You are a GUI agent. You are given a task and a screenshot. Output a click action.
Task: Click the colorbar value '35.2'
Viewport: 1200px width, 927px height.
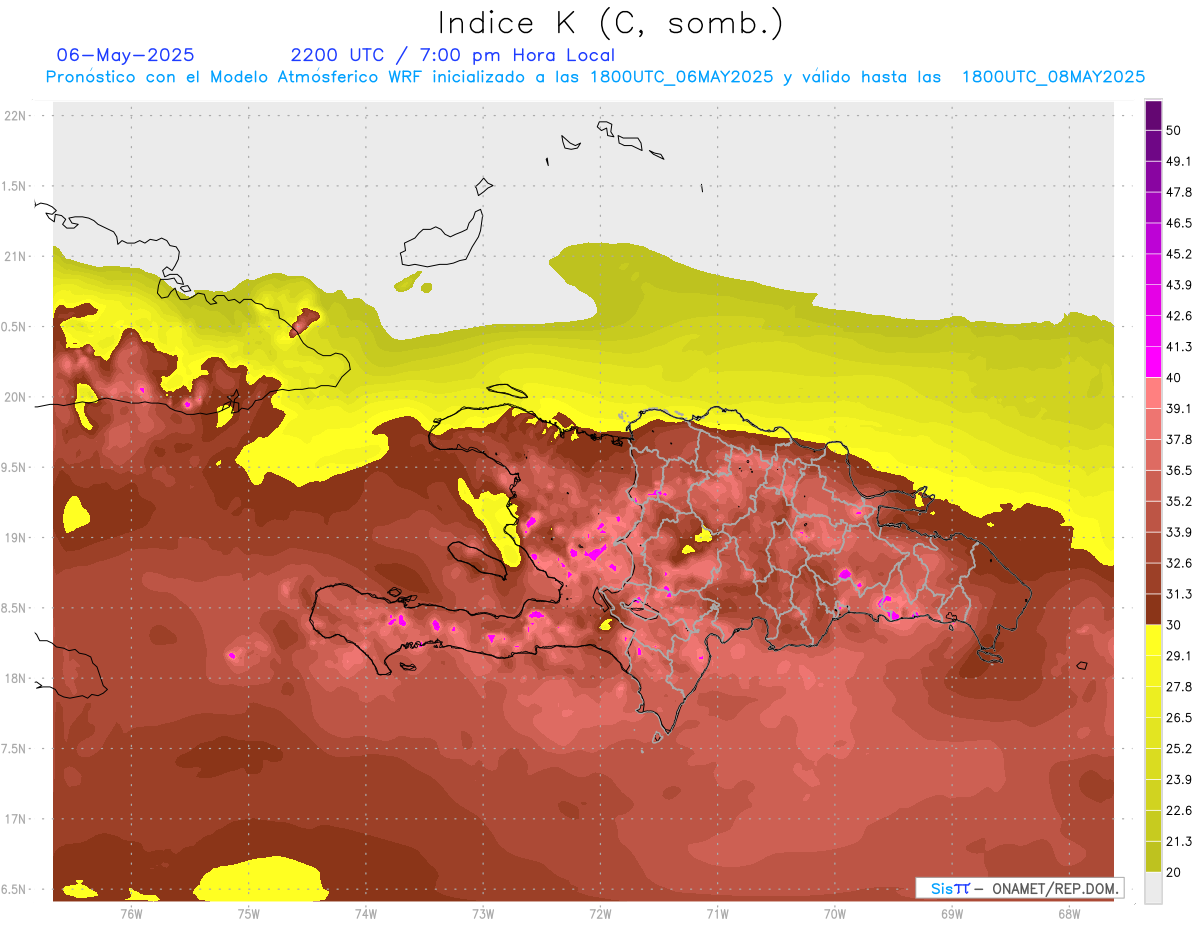pos(1178,501)
